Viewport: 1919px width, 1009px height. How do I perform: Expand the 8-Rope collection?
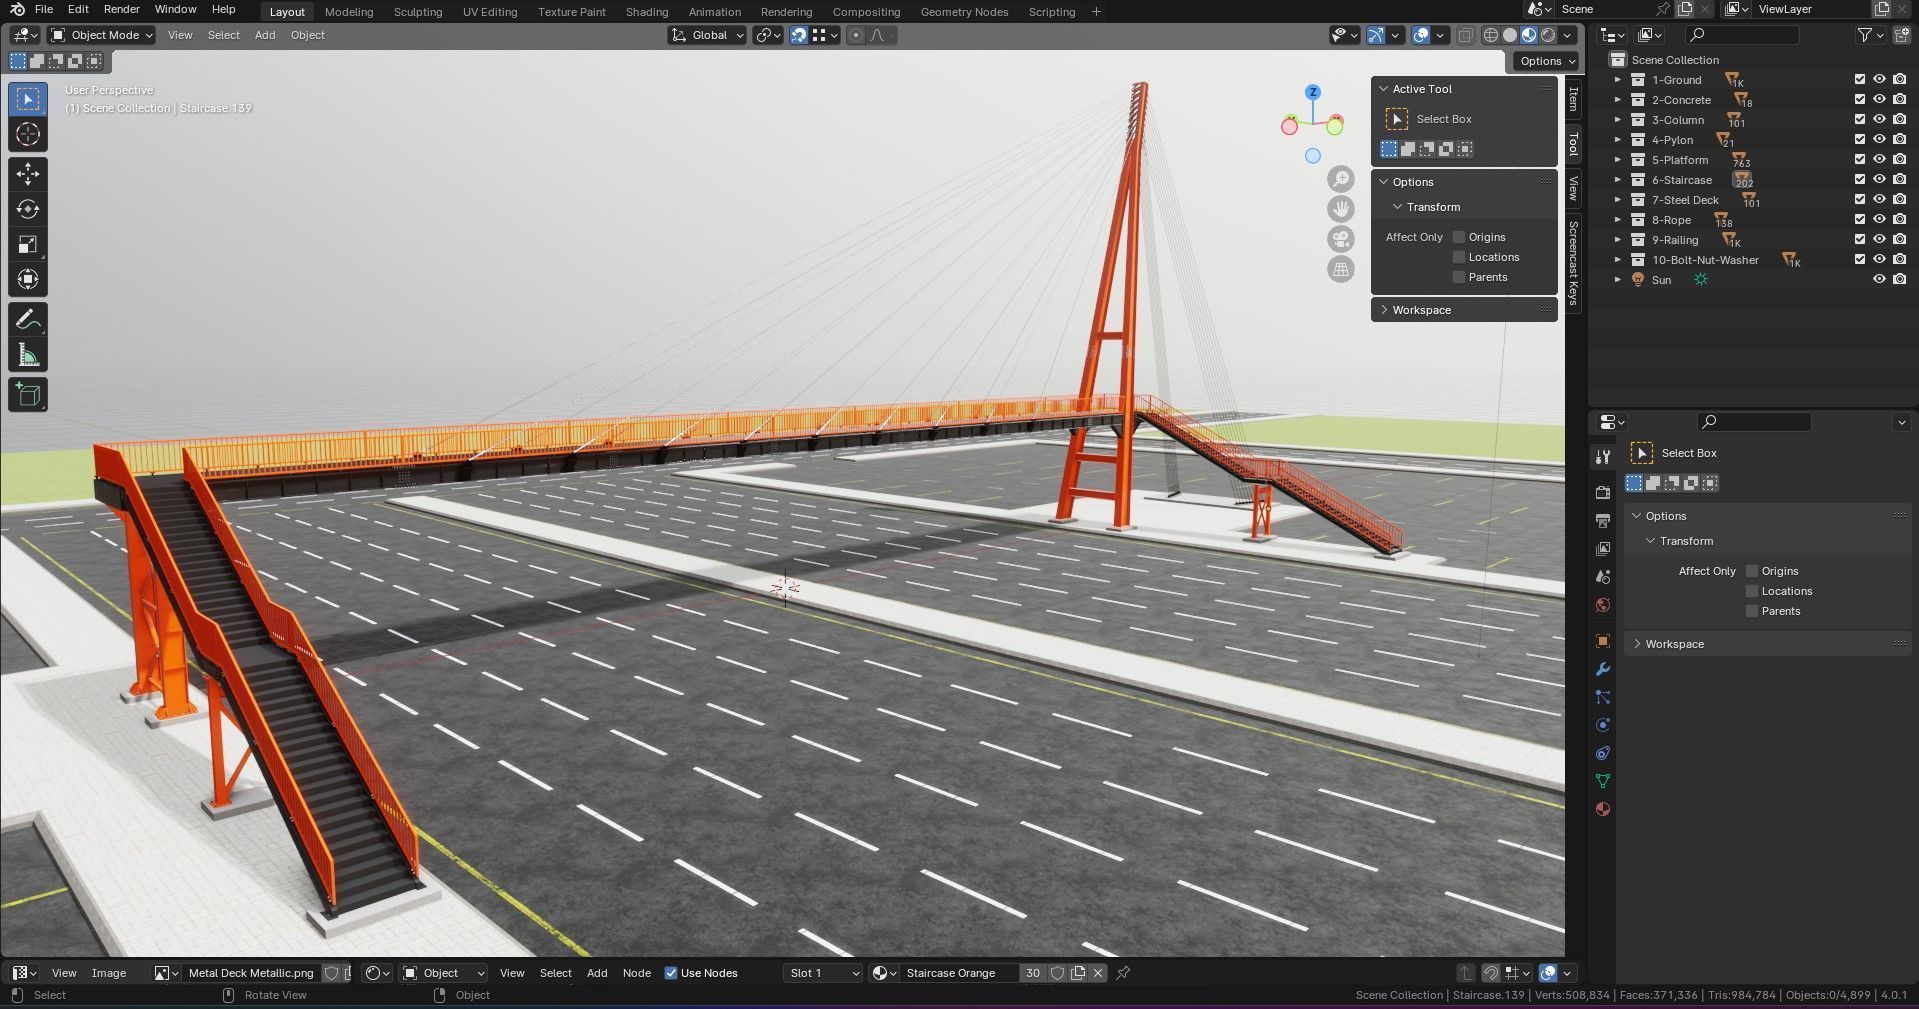pos(1617,220)
